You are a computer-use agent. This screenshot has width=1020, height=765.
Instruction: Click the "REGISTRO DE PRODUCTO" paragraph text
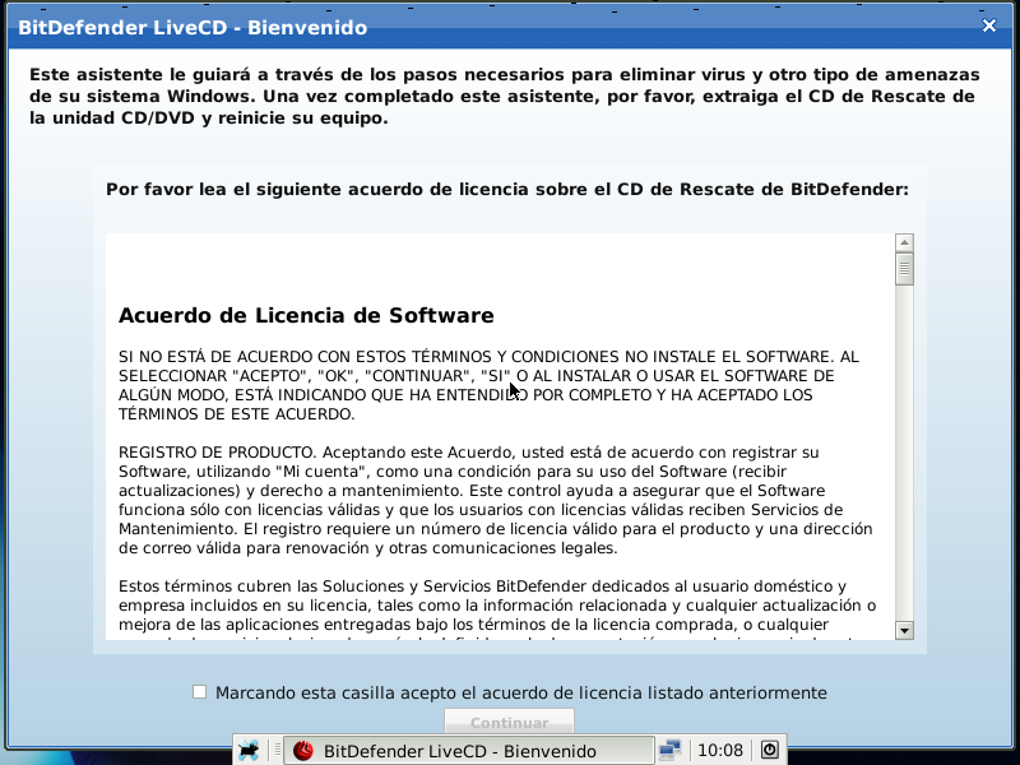click(495, 500)
